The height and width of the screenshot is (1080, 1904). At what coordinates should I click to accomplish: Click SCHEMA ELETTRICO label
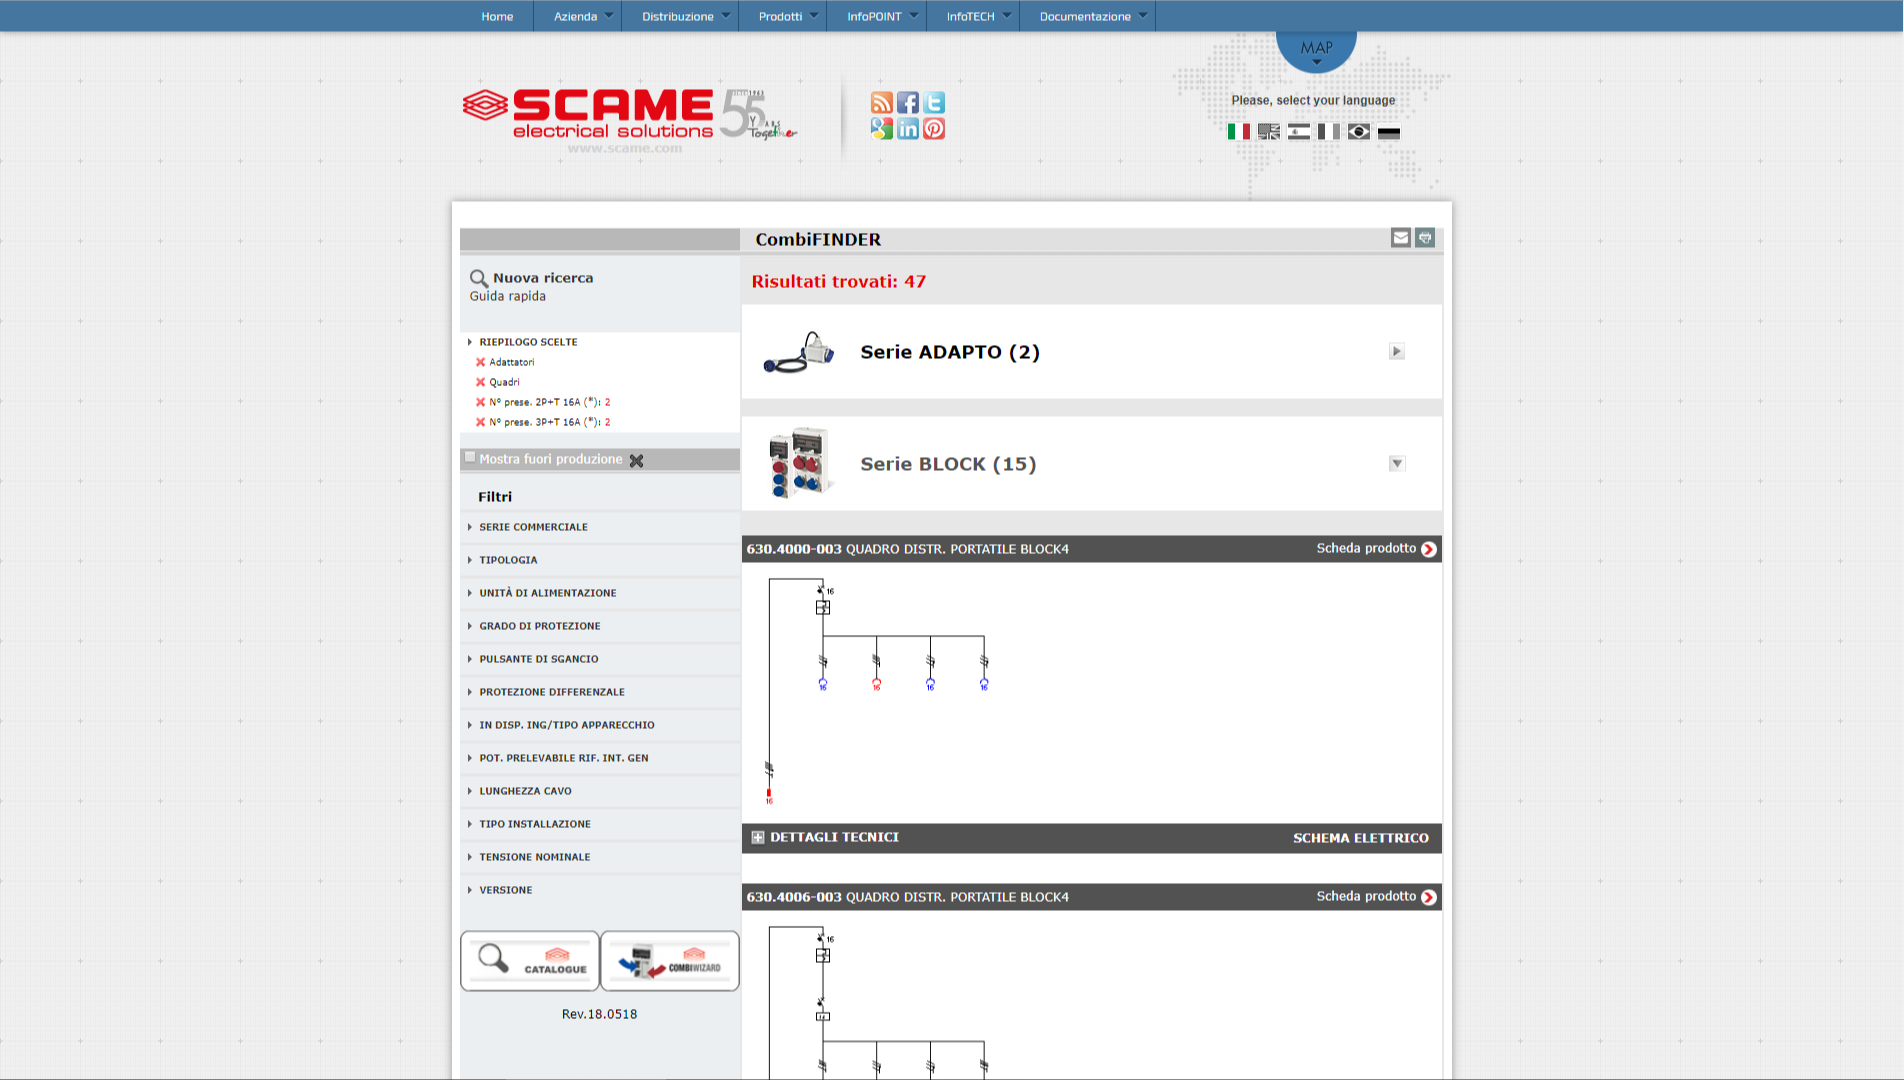(x=1360, y=838)
